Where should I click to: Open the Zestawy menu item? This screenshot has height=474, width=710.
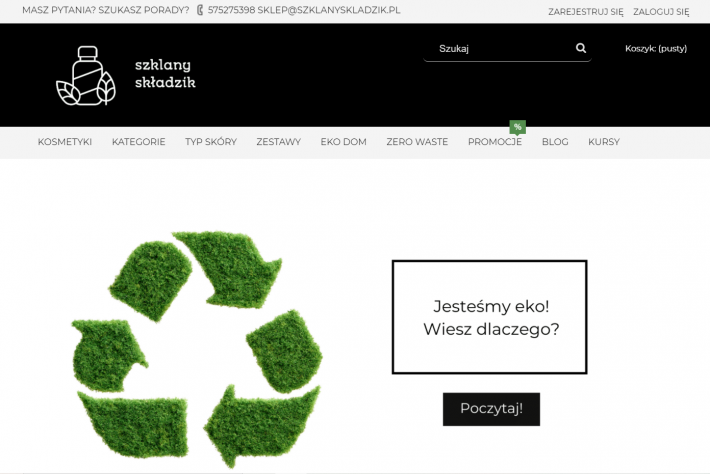(x=278, y=142)
